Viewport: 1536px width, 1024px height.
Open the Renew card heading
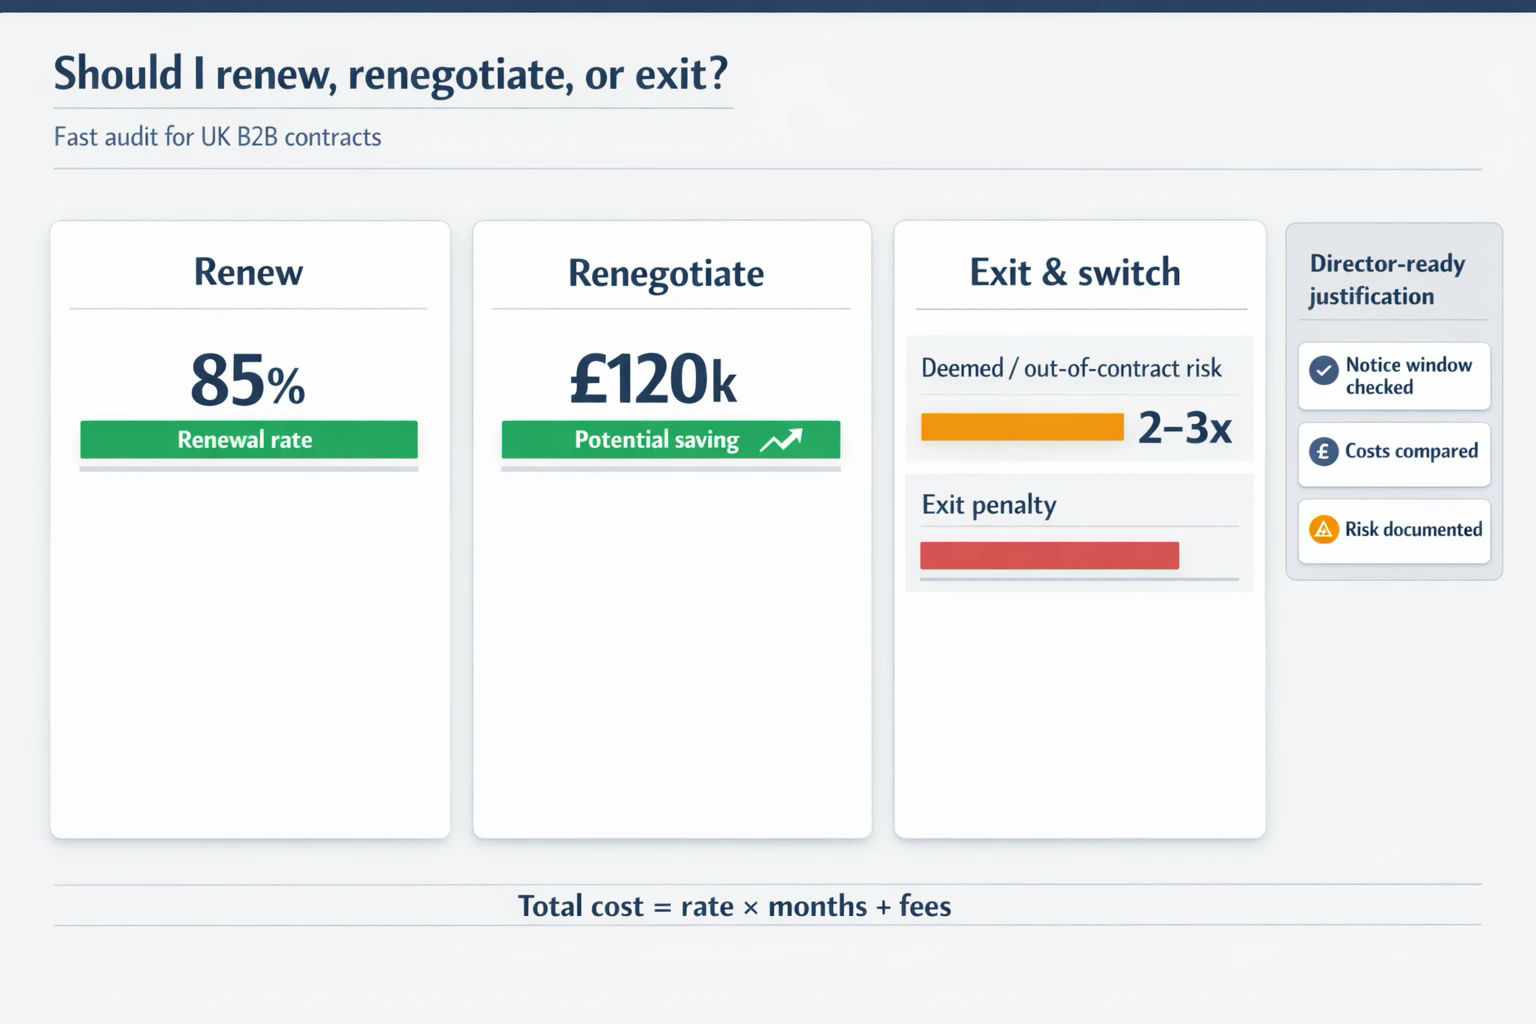(x=248, y=272)
